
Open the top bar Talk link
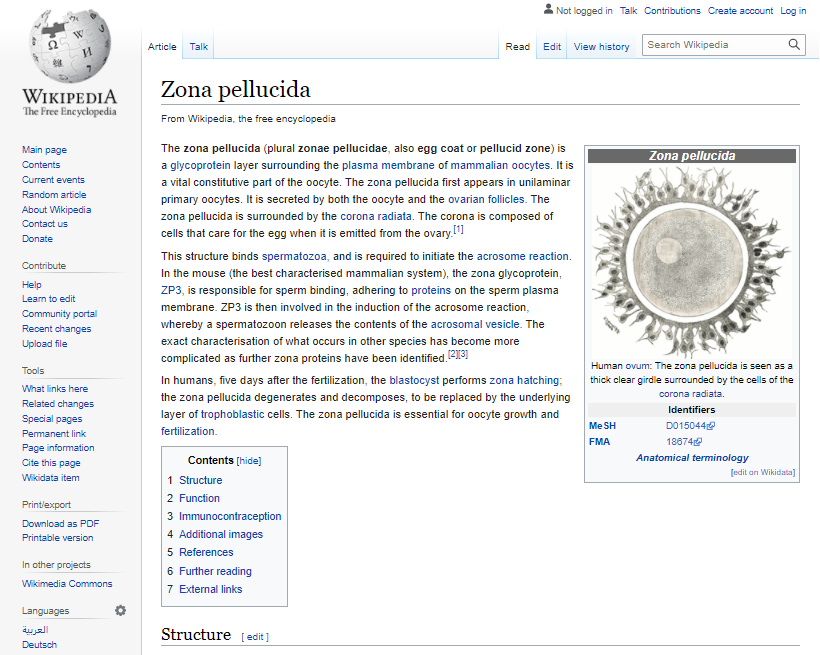click(x=628, y=10)
